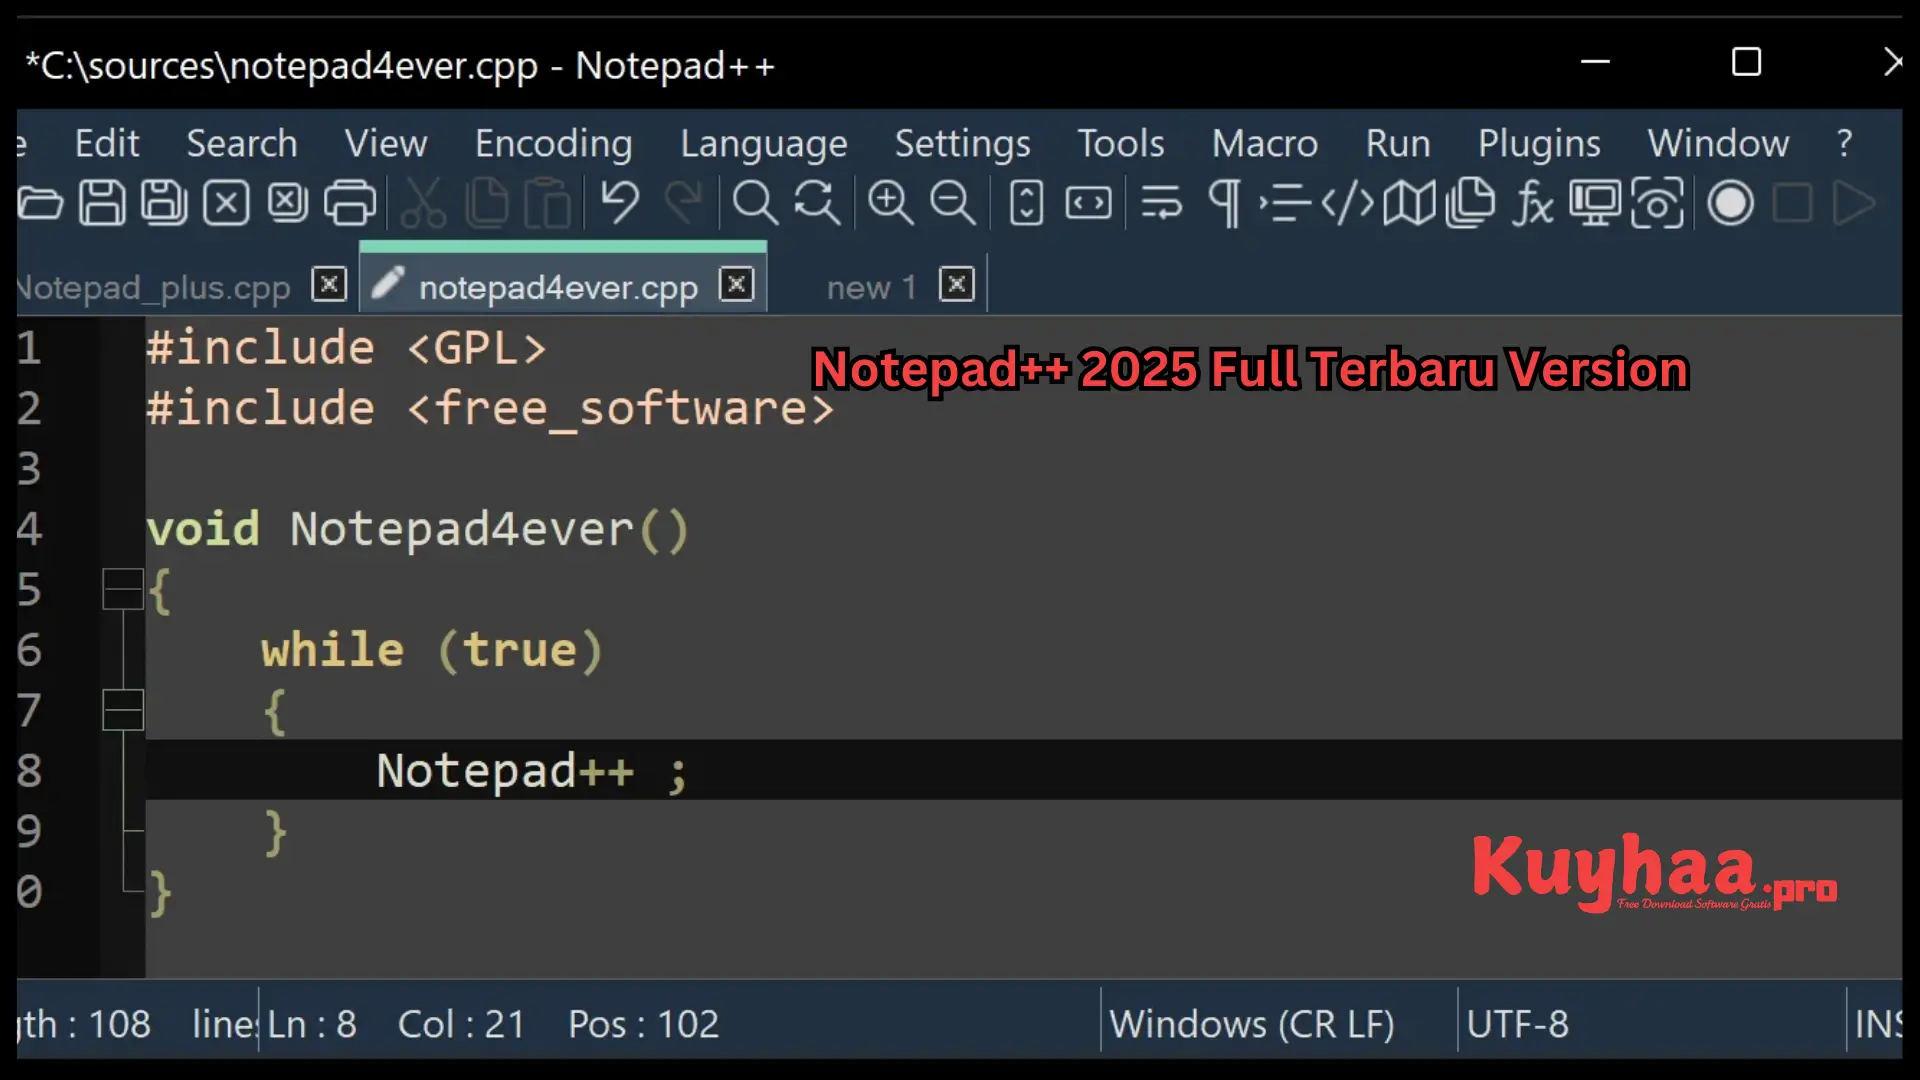Click the macro playback triangle icon

point(1855,203)
